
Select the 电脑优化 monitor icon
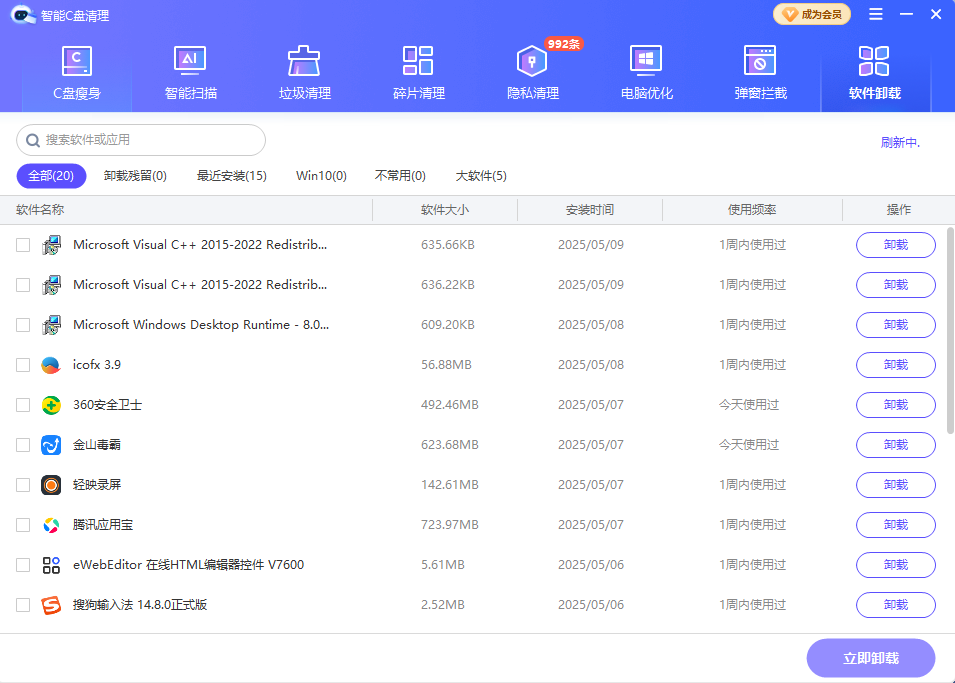pos(646,61)
